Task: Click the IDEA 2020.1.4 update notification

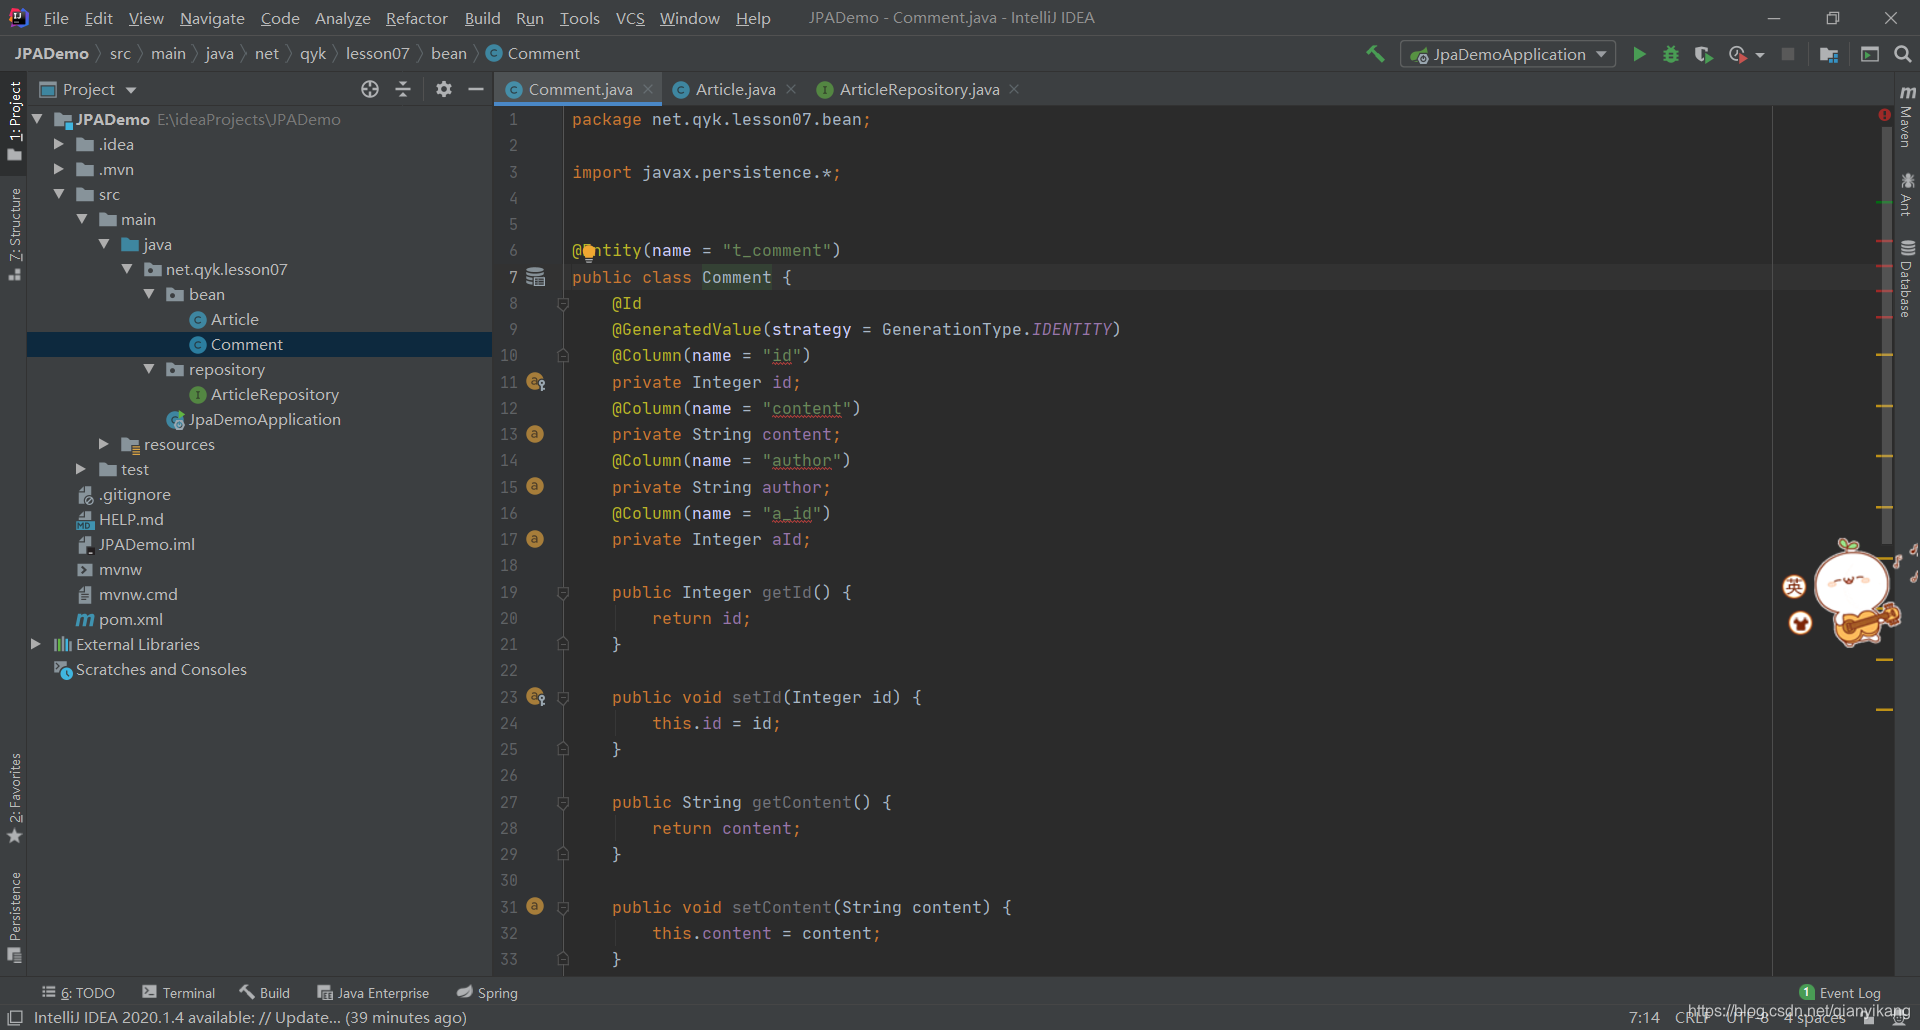Action: pos(250,1017)
